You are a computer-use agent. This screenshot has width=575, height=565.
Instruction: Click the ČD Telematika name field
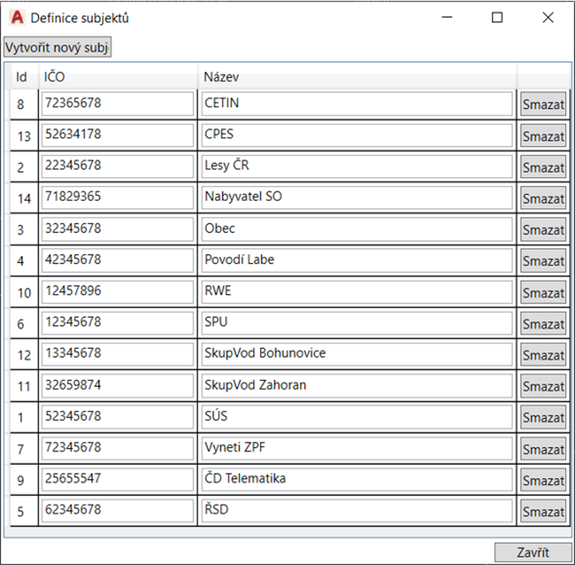tap(357, 479)
